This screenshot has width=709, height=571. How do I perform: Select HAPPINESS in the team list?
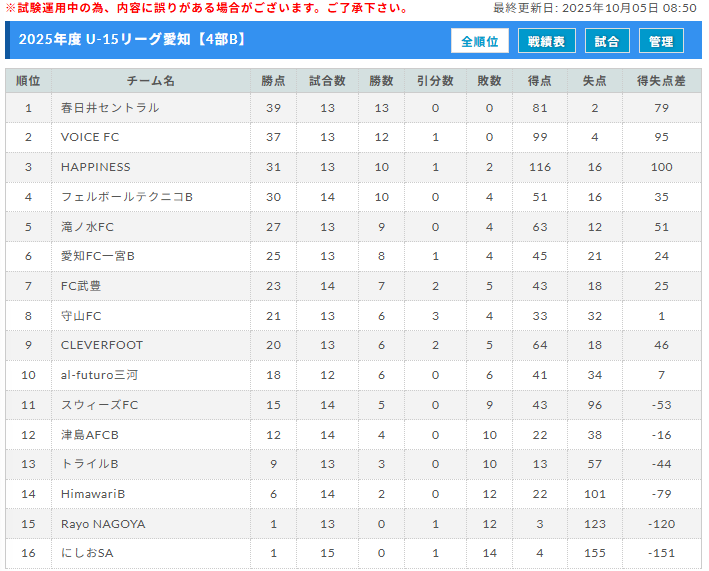point(96,167)
